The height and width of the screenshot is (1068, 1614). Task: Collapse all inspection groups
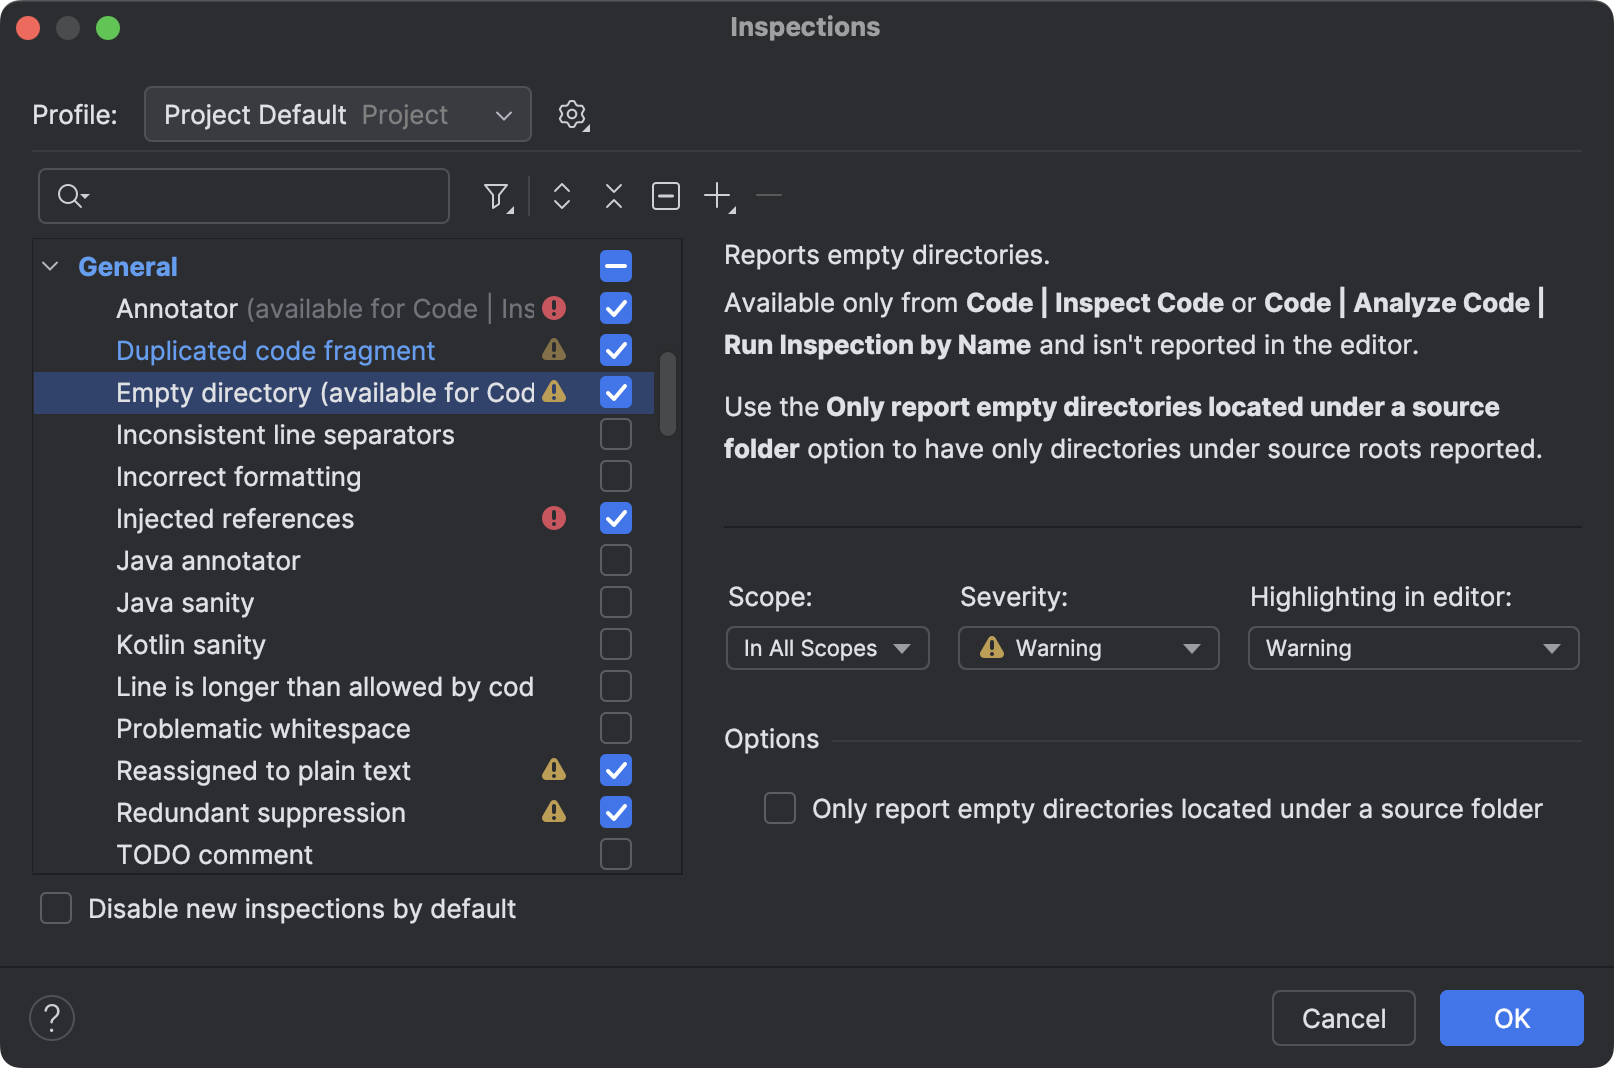tap(613, 196)
